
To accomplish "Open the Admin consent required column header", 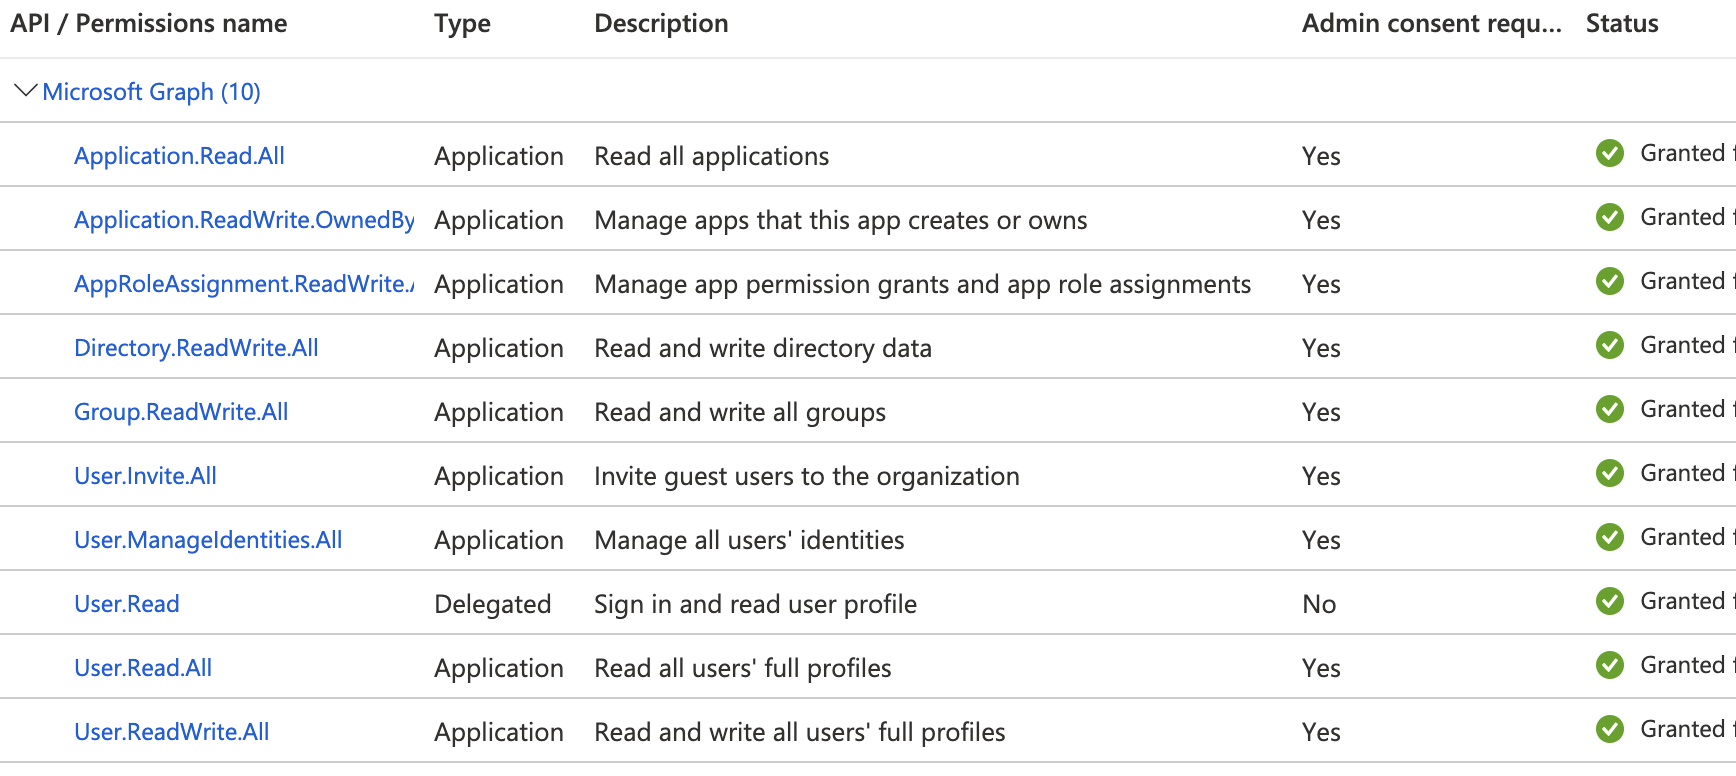I will pos(1432,23).
